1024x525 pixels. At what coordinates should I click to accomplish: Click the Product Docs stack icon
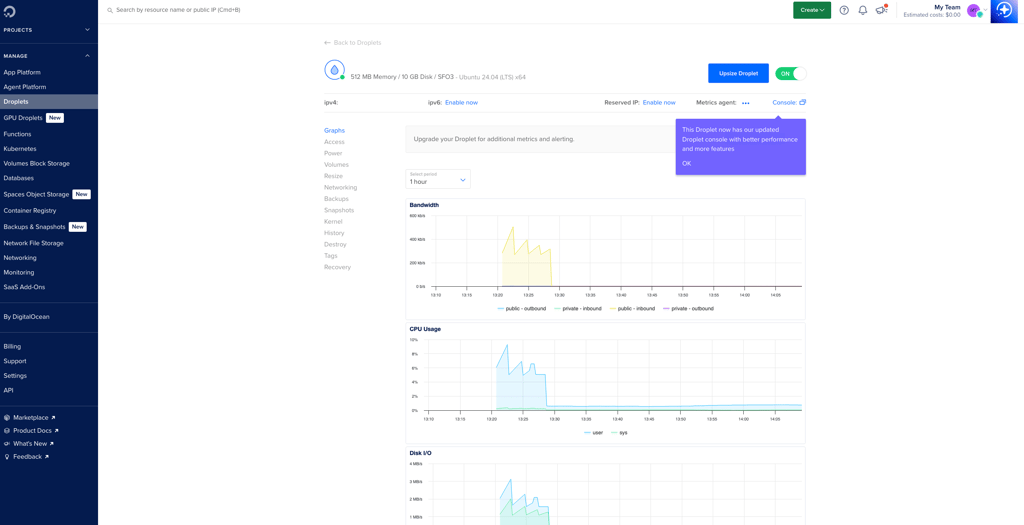tap(7, 431)
